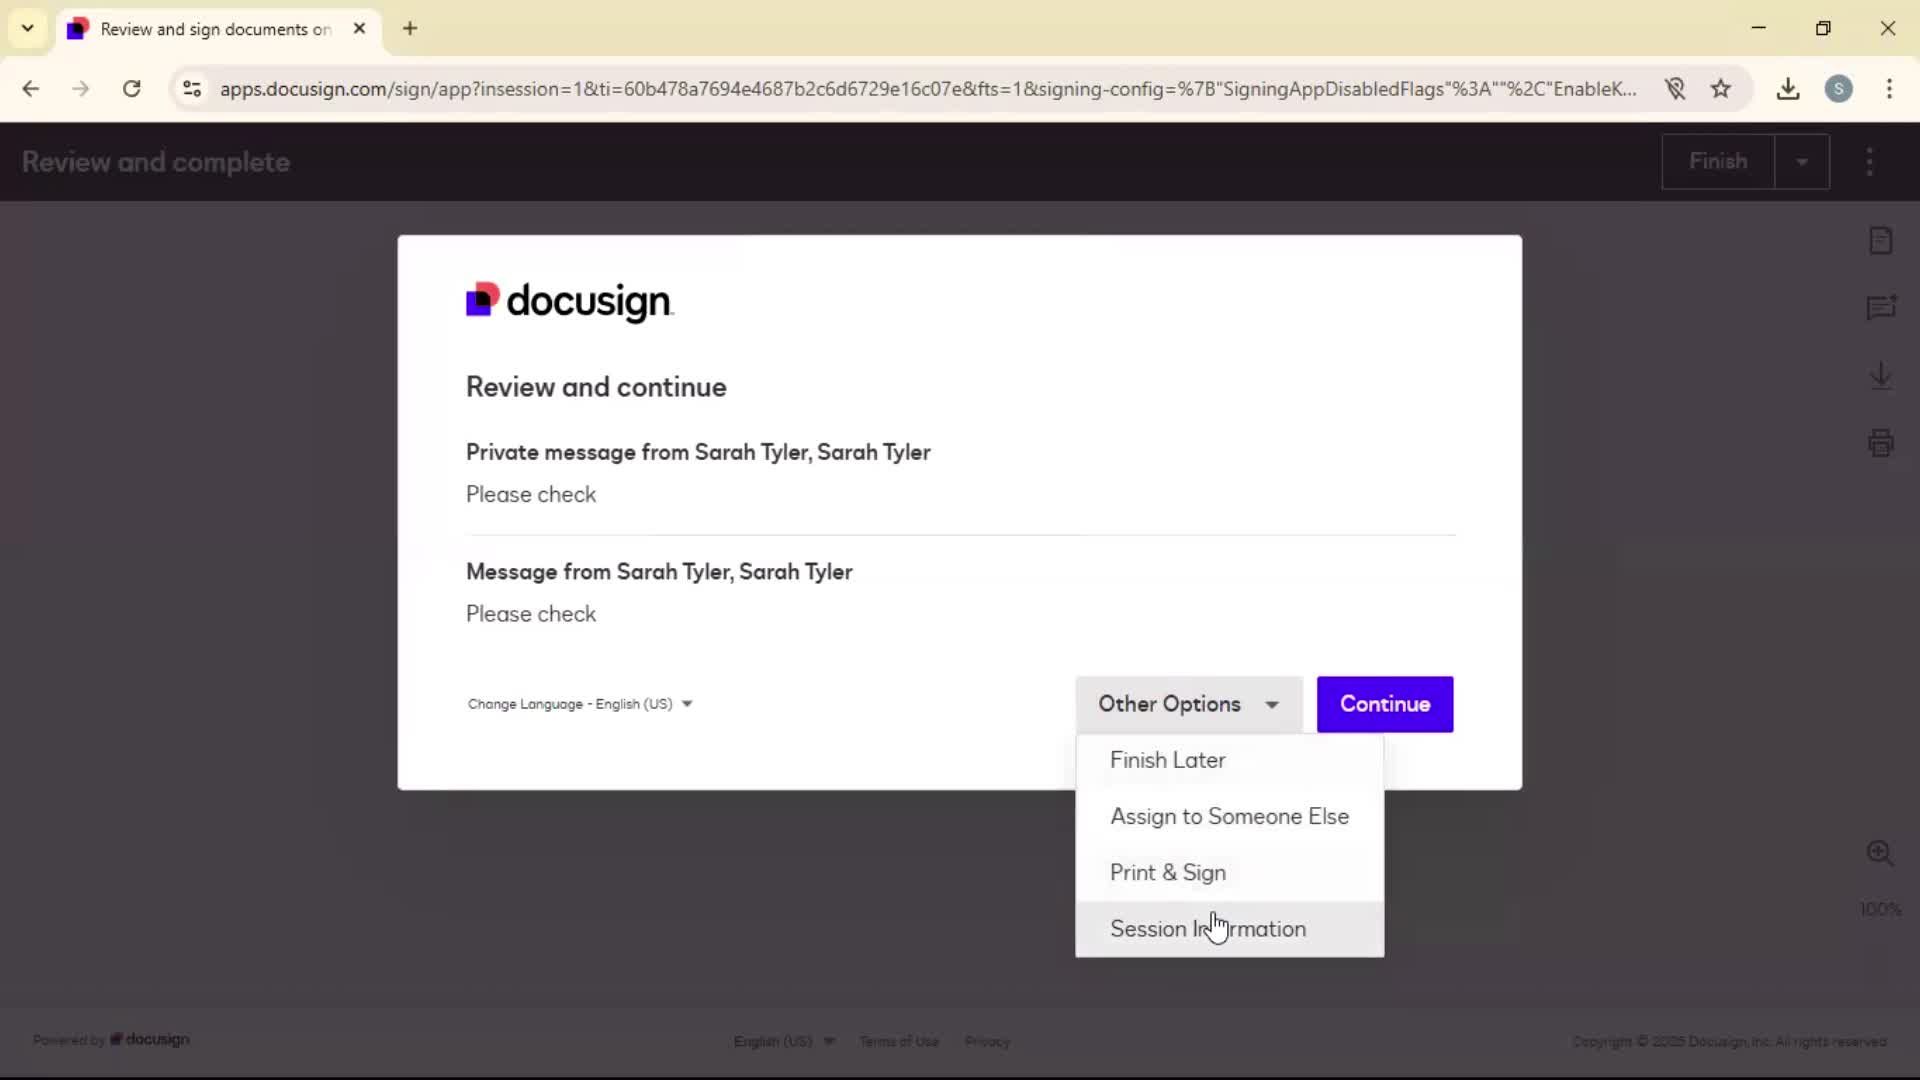Open the comments sidebar icon
The image size is (1920, 1080).
coord(1880,307)
